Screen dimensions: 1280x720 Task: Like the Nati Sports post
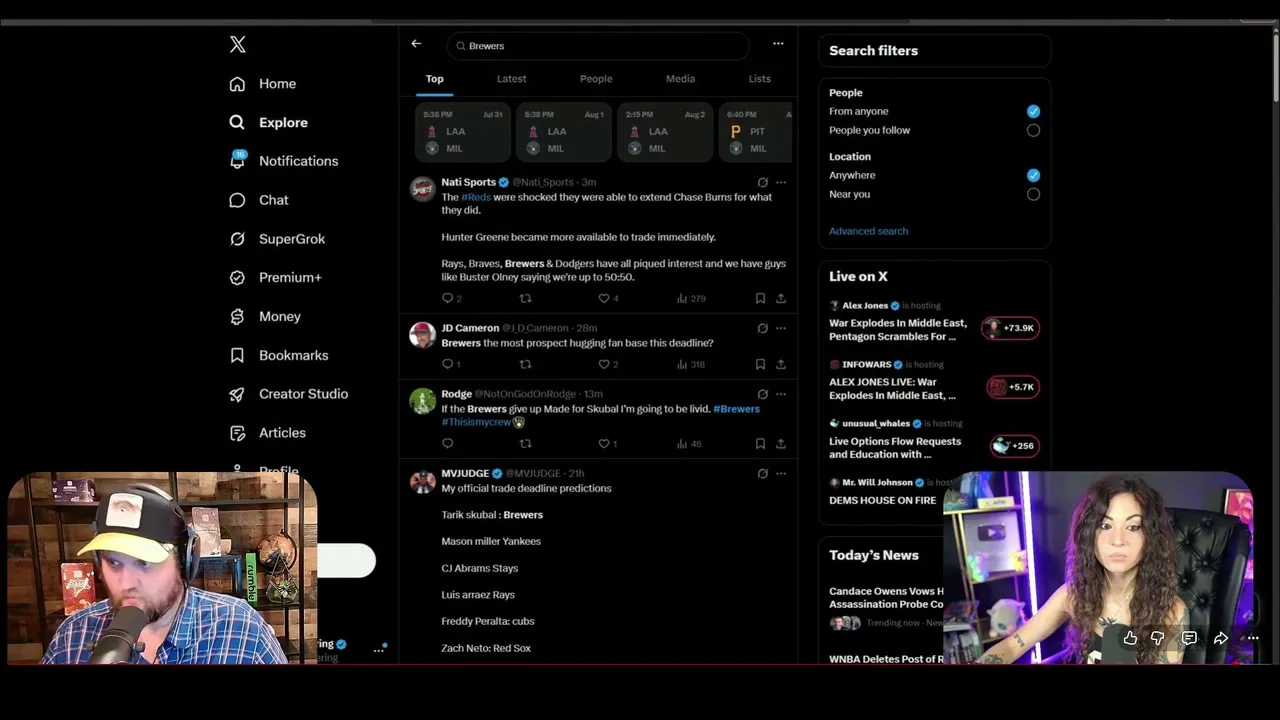click(x=603, y=298)
